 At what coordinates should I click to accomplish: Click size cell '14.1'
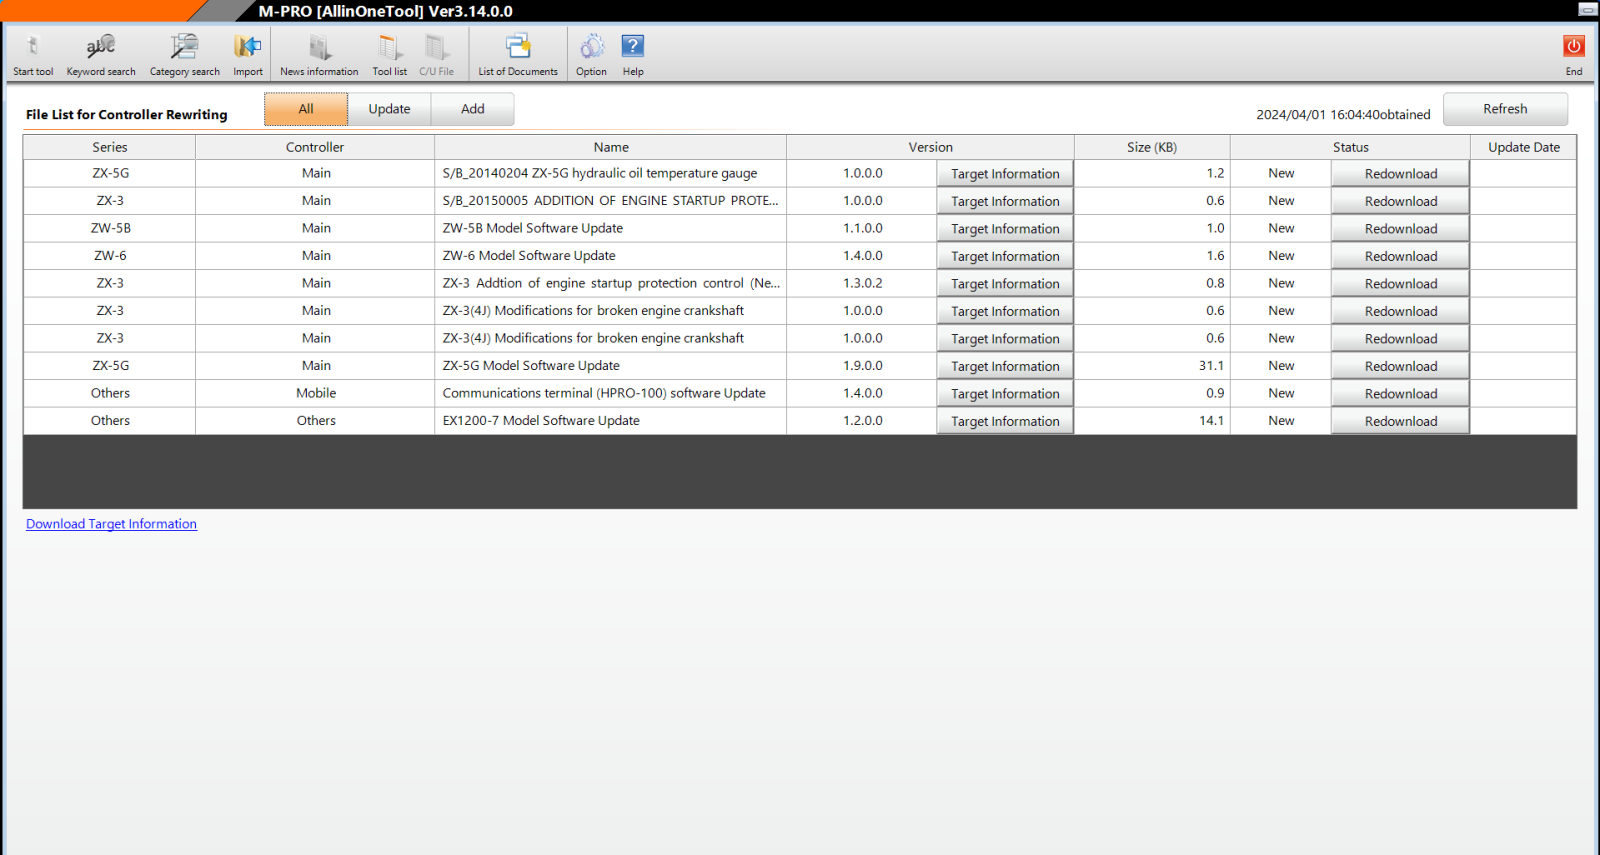point(1152,421)
